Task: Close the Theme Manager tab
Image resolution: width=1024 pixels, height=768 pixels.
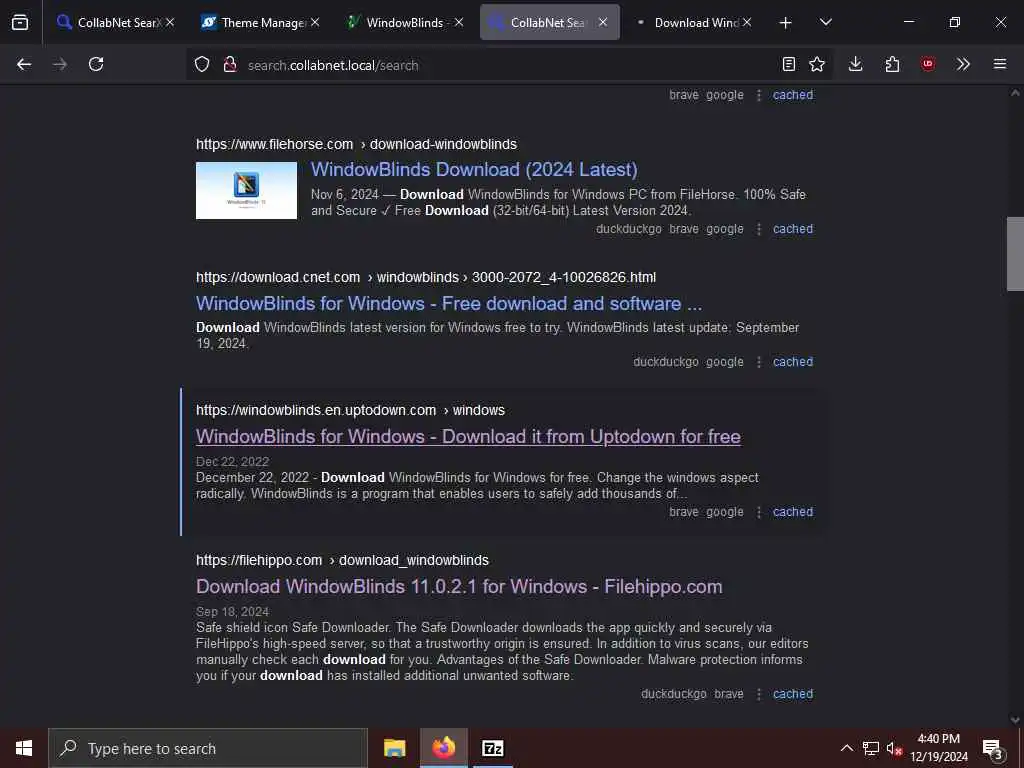Action: click(315, 23)
